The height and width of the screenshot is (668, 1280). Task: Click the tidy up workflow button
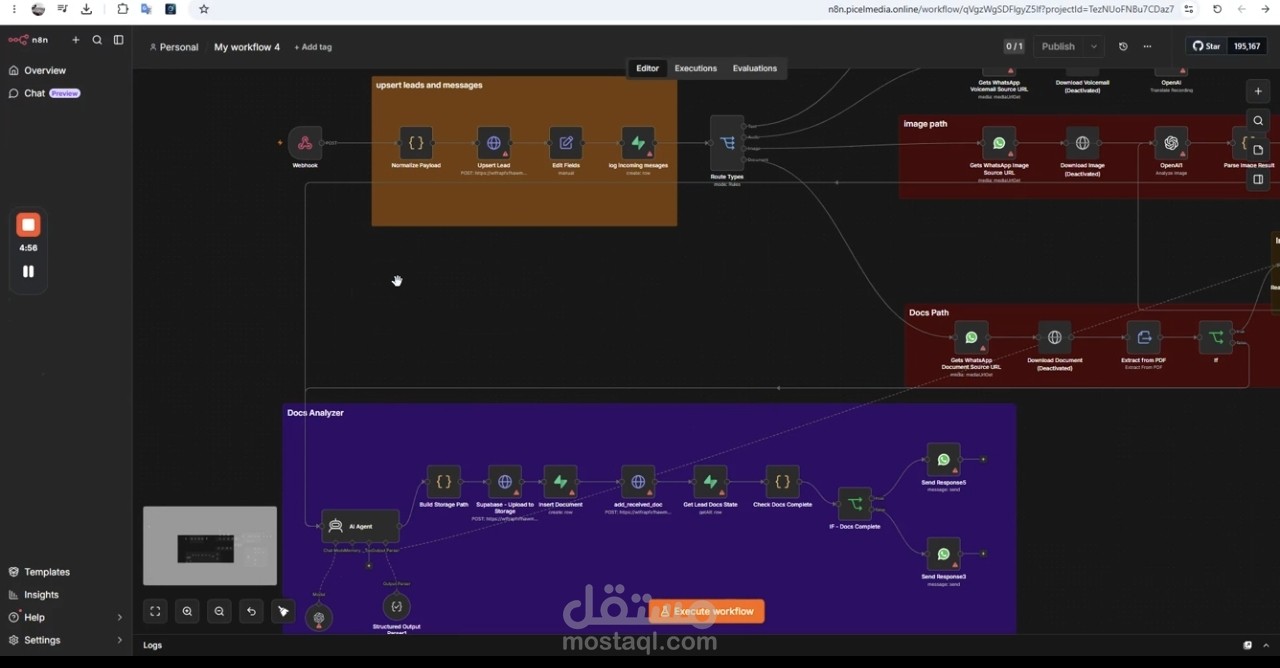pos(283,611)
